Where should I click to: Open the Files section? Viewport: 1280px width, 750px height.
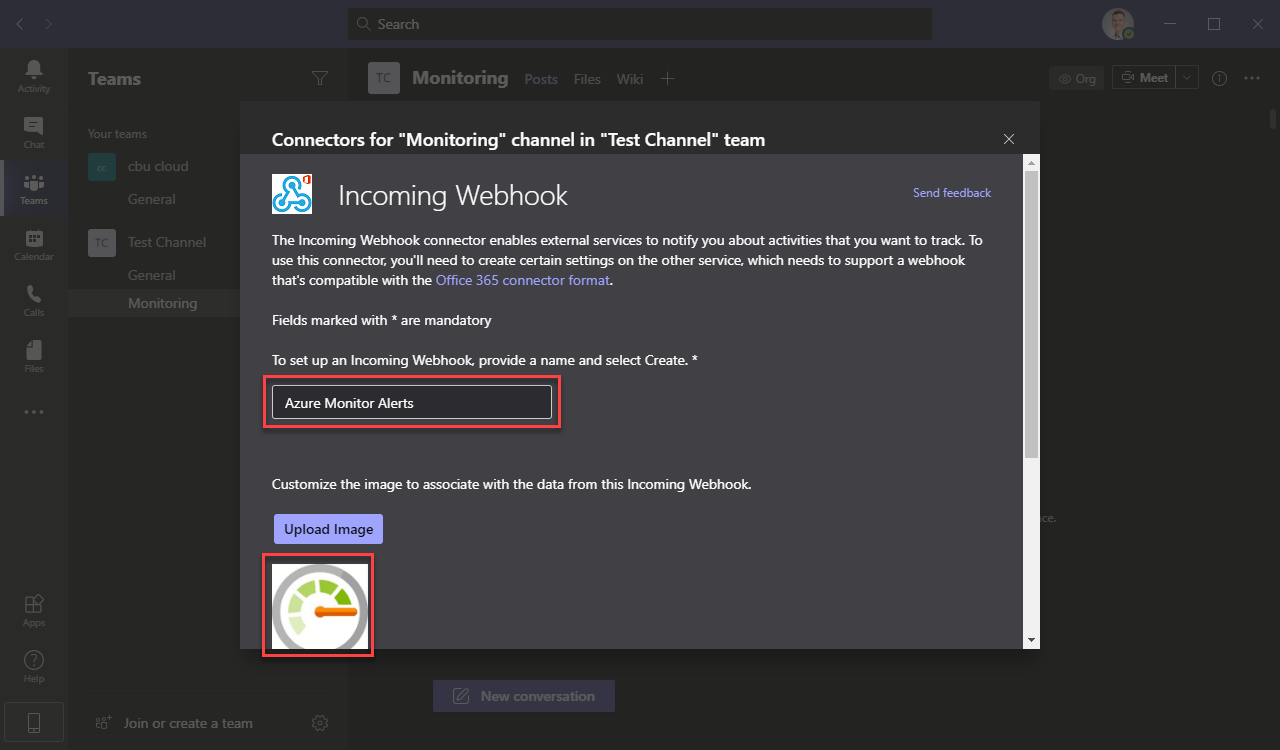[x=34, y=356]
